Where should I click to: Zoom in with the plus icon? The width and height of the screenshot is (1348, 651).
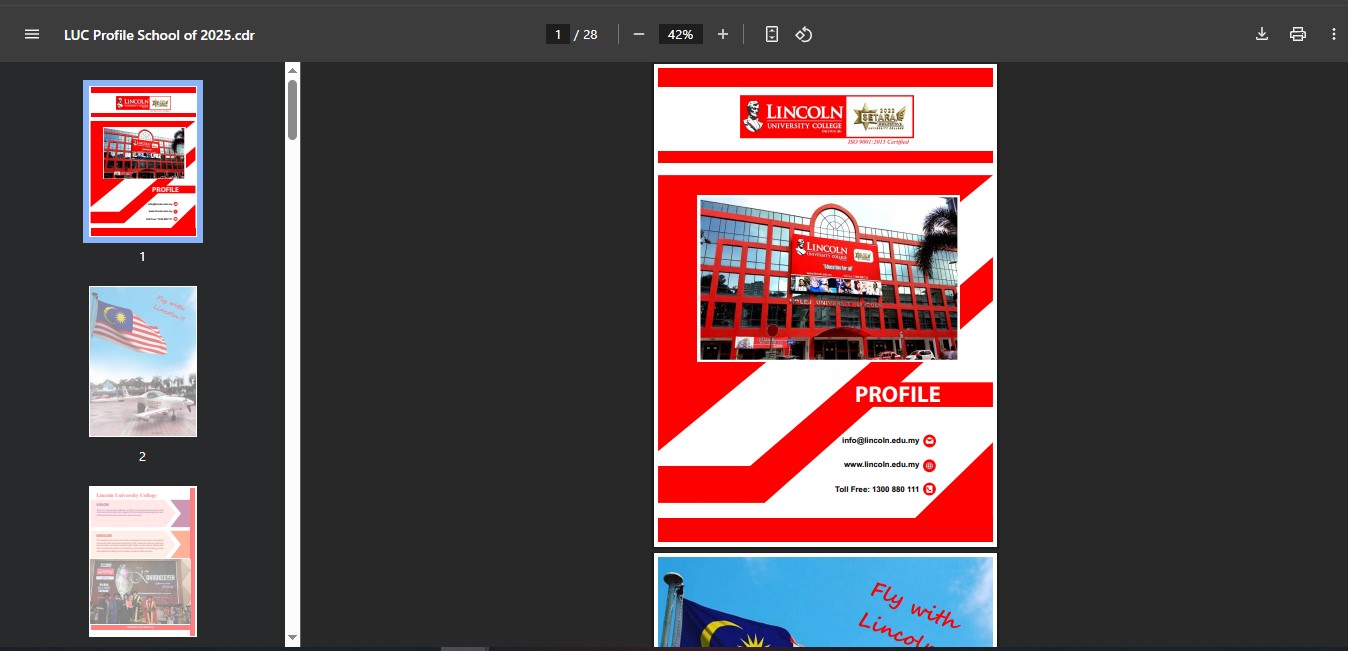(723, 34)
